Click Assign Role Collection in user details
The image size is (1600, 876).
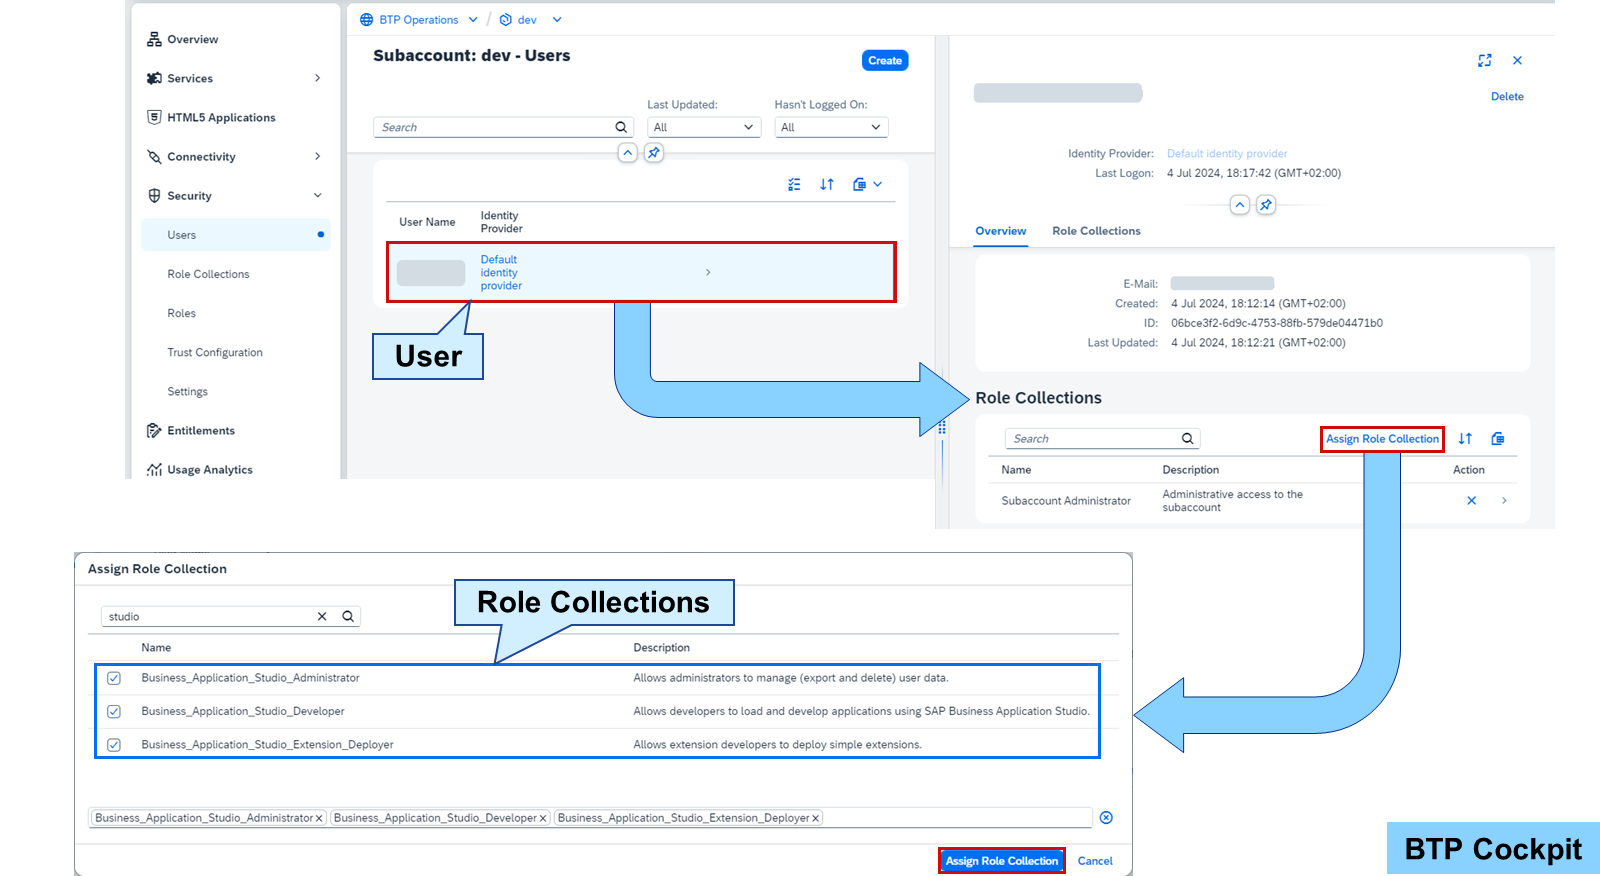pyautogui.click(x=1382, y=439)
